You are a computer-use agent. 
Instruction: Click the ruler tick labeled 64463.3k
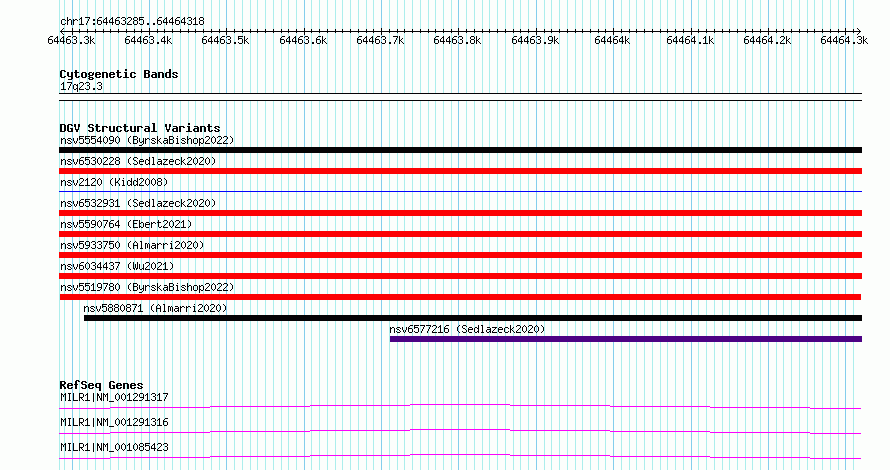coord(71,41)
